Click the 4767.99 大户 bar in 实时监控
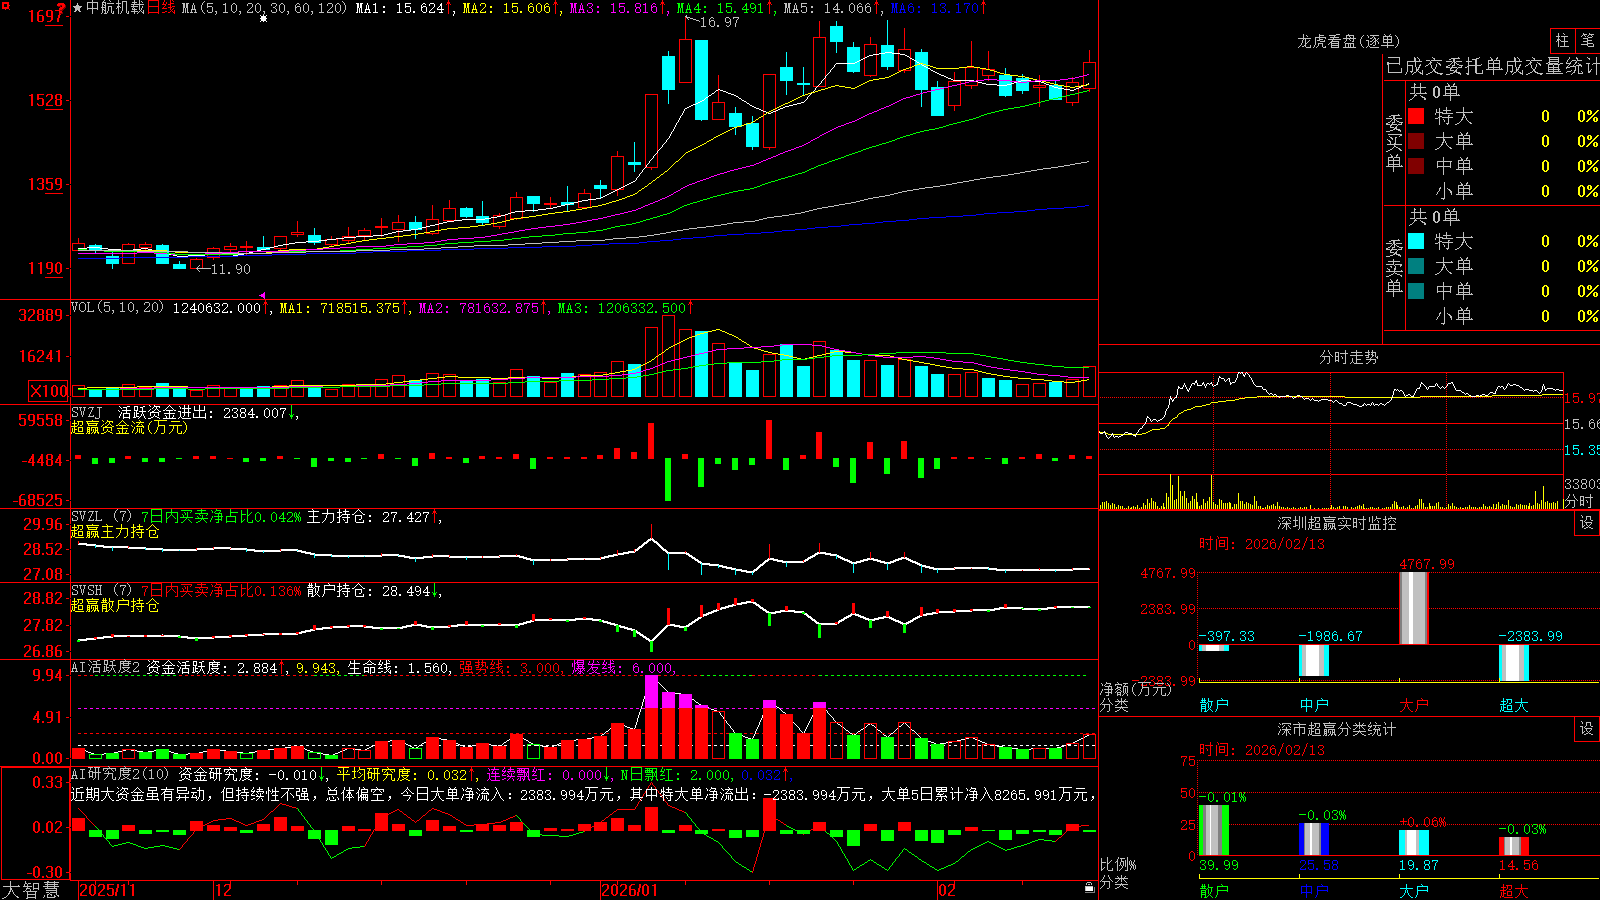 click(x=1414, y=608)
